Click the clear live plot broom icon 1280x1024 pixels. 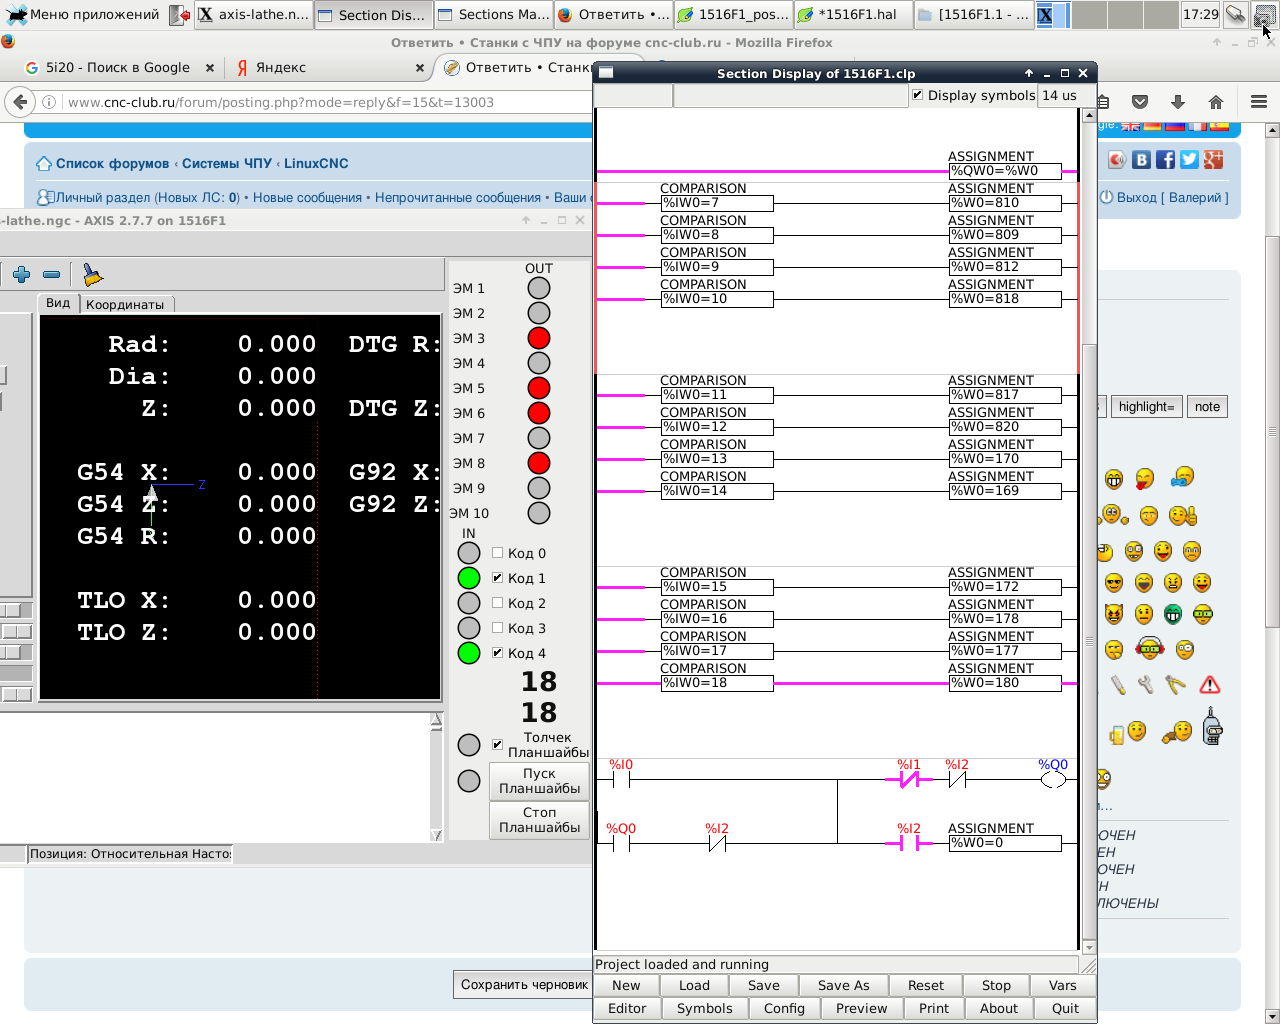click(92, 274)
